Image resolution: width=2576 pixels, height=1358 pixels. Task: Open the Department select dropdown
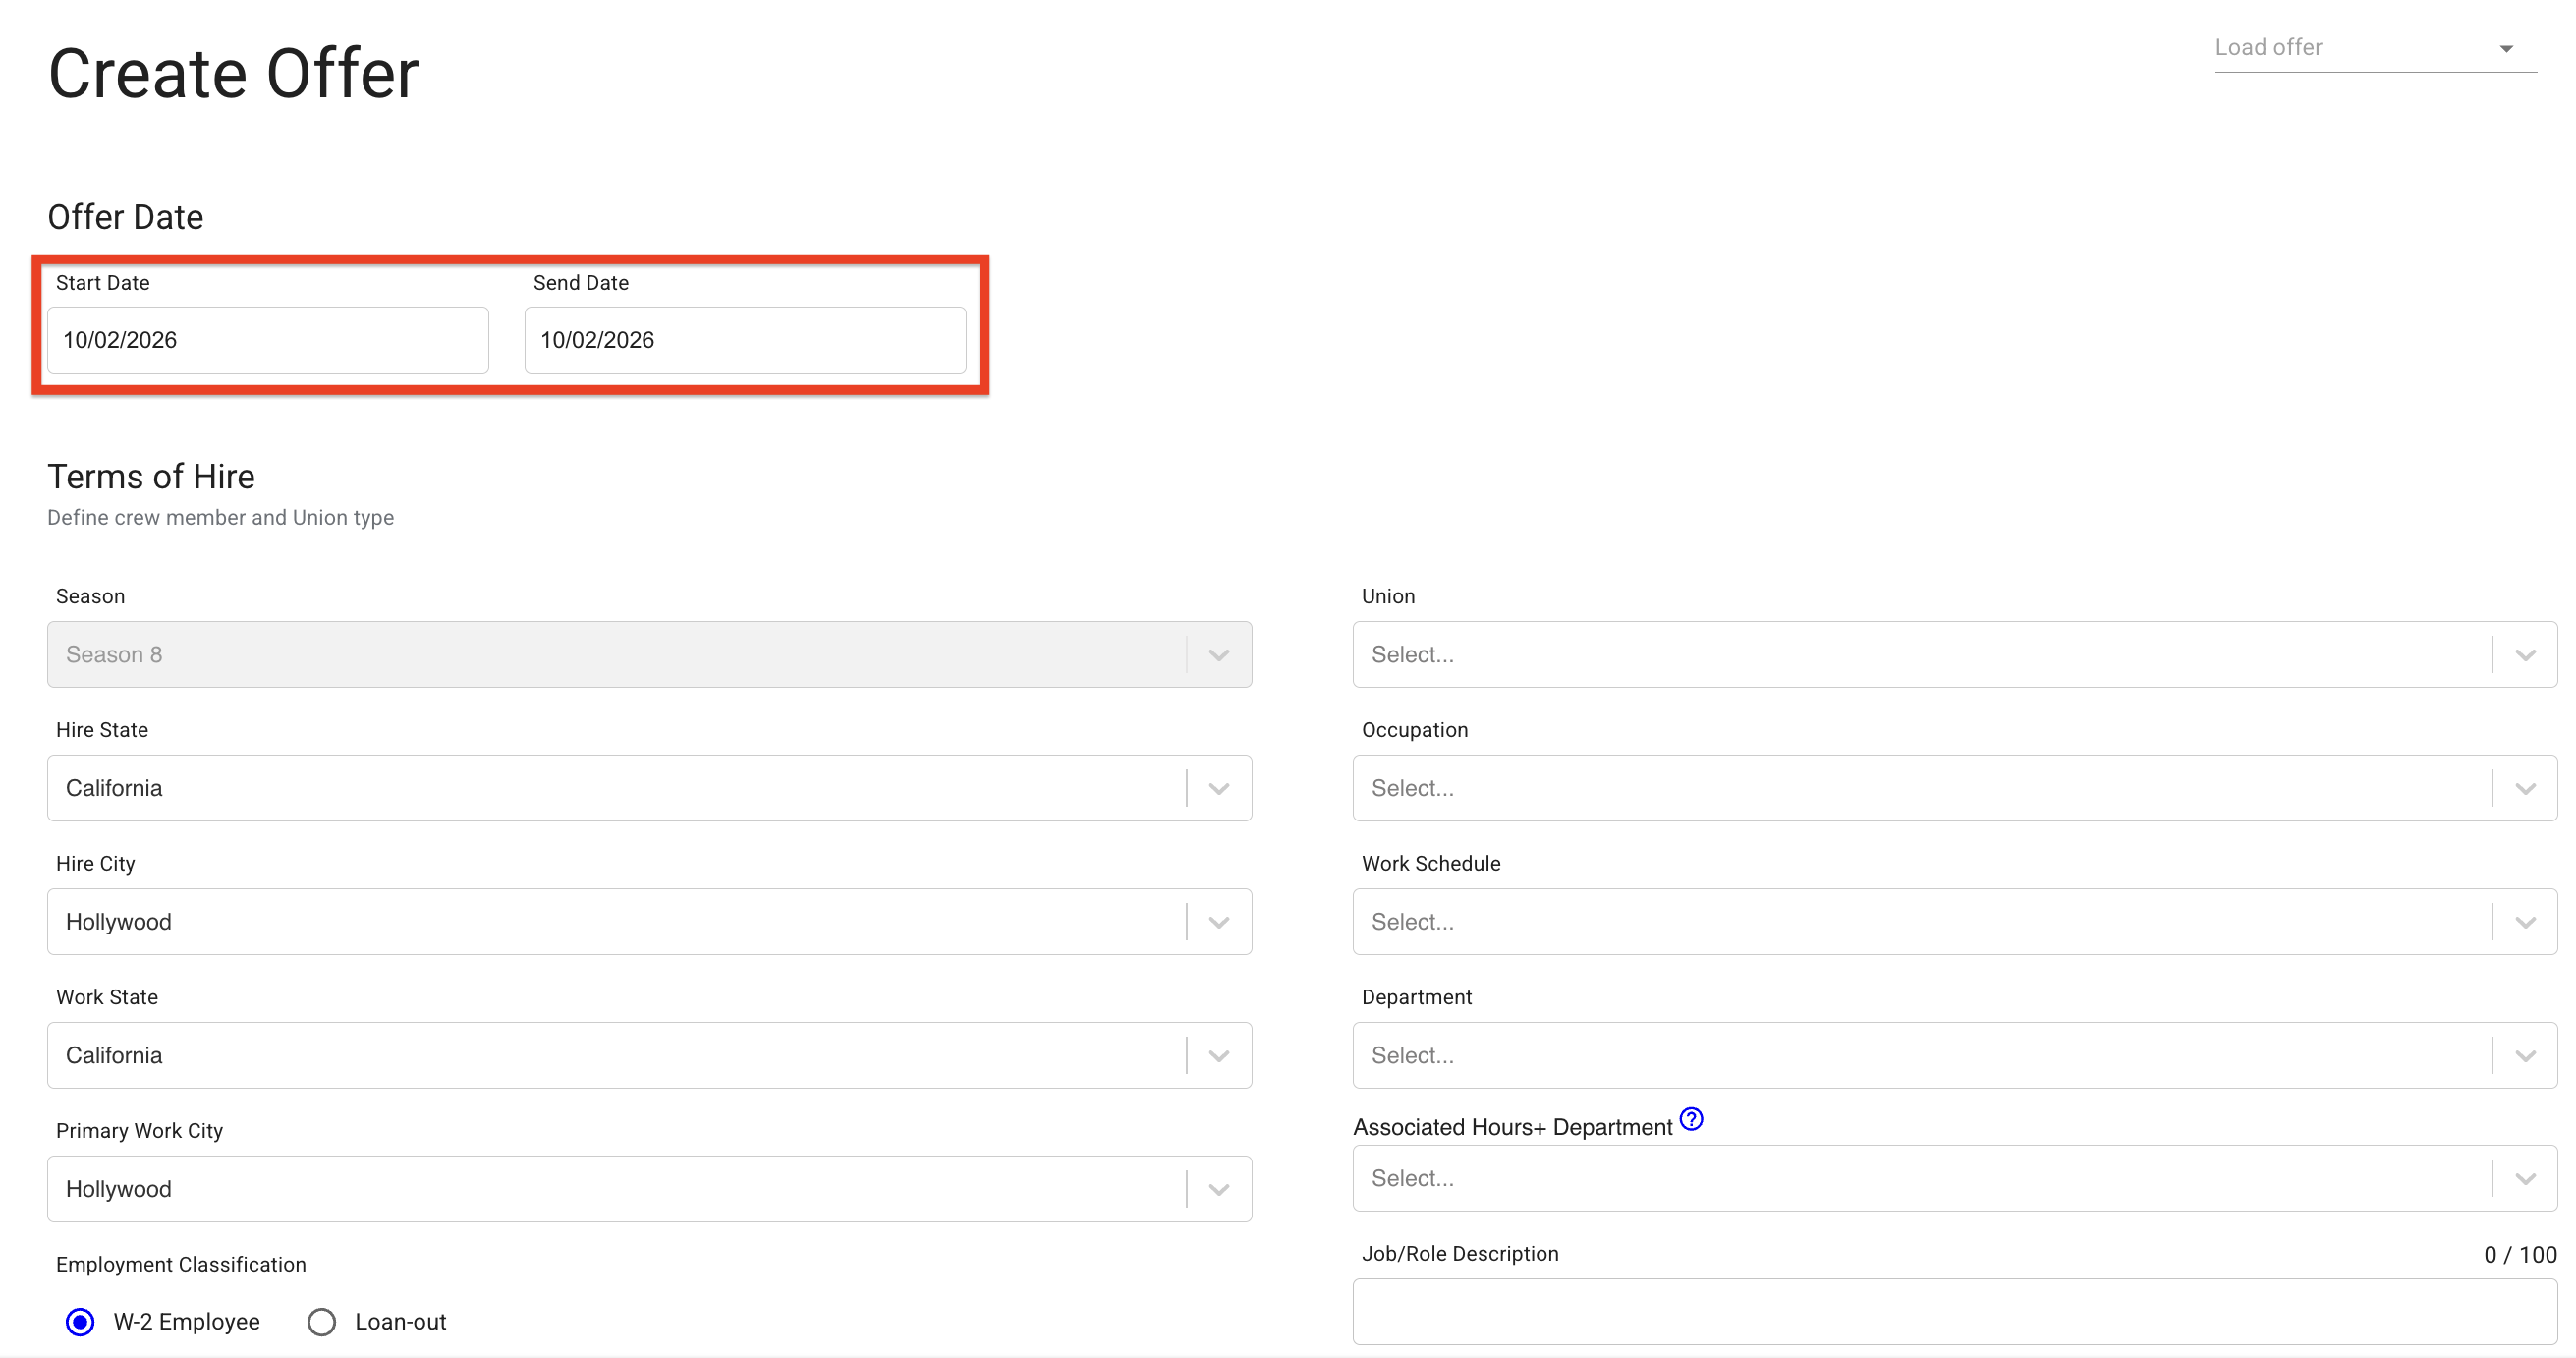tap(1954, 1056)
